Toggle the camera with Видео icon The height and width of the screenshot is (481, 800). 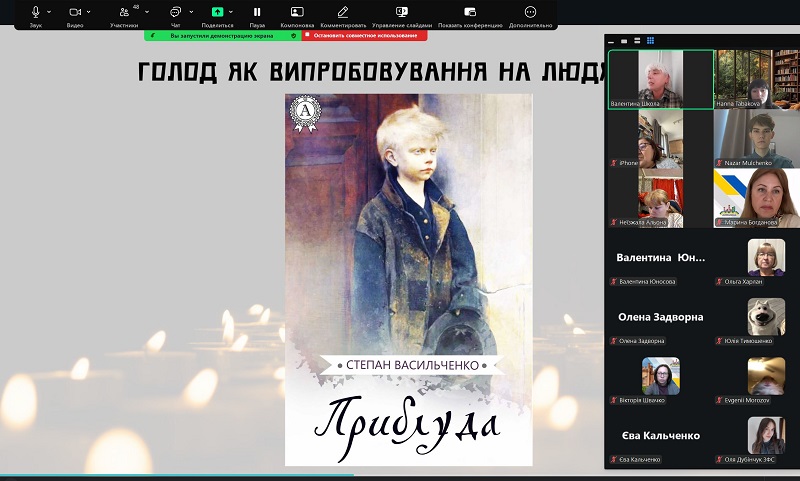[x=74, y=12]
